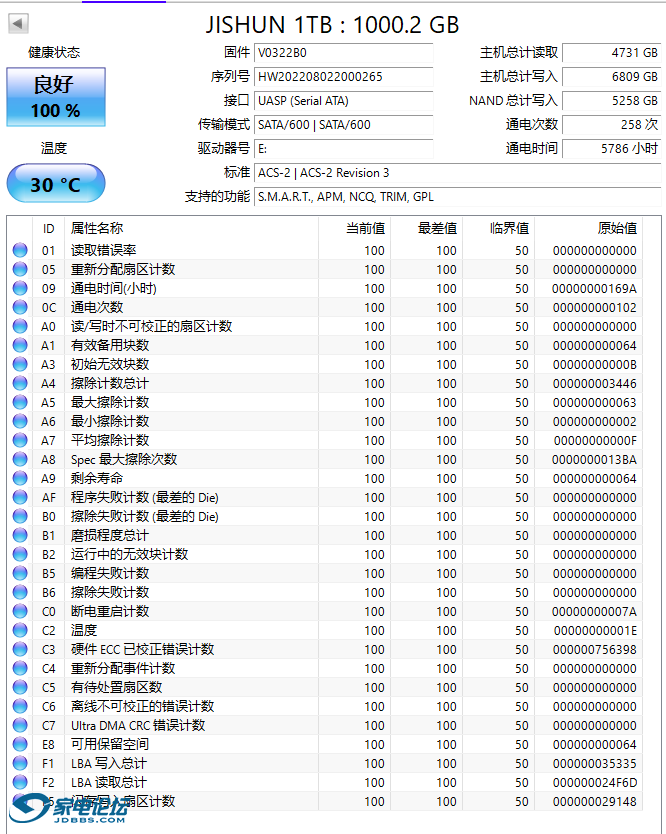
Task: Click the status icon for 平均擦除计数 row
Action: (20, 440)
